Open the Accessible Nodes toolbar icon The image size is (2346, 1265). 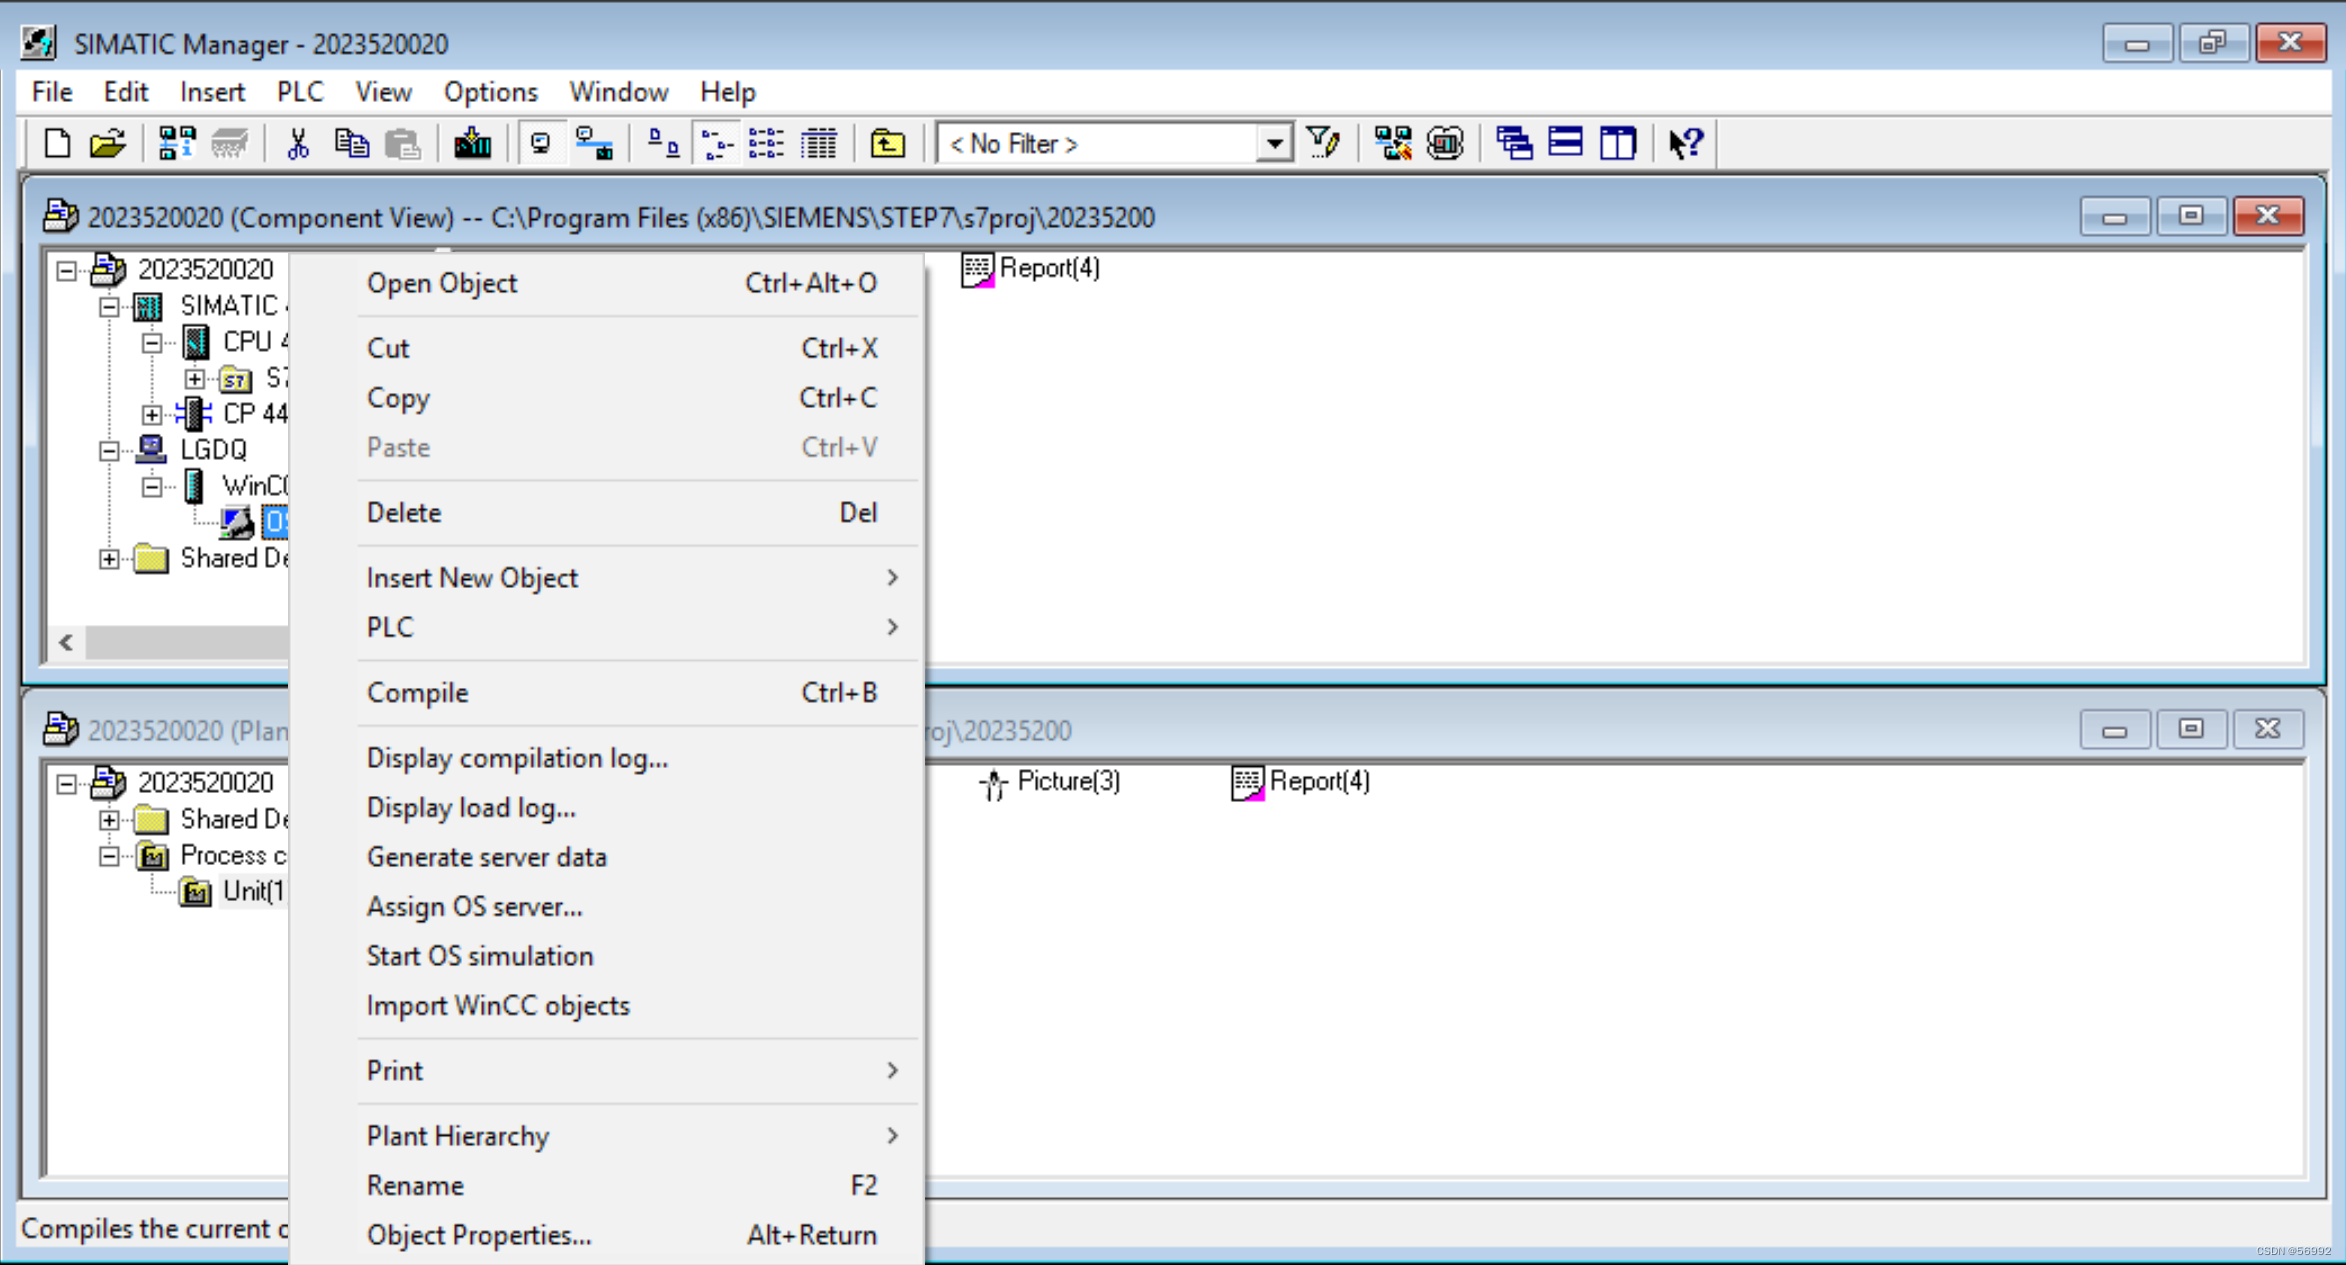pyautogui.click(x=1392, y=142)
